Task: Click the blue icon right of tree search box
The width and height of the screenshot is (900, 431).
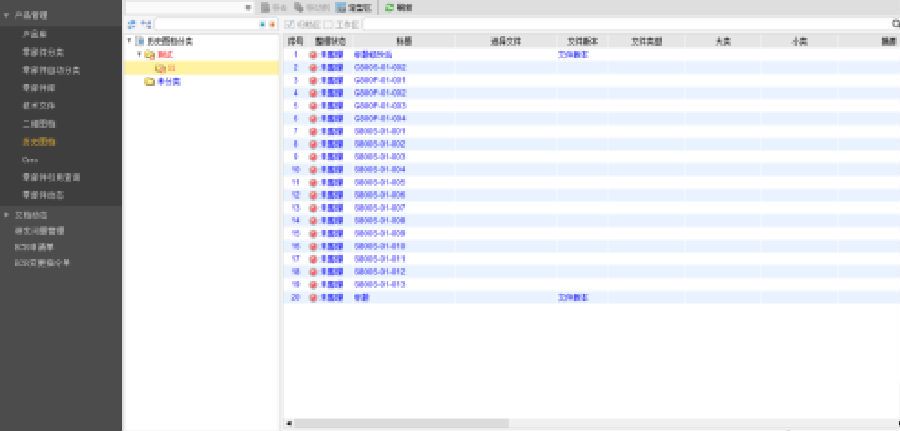Action: (x=261, y=23)
